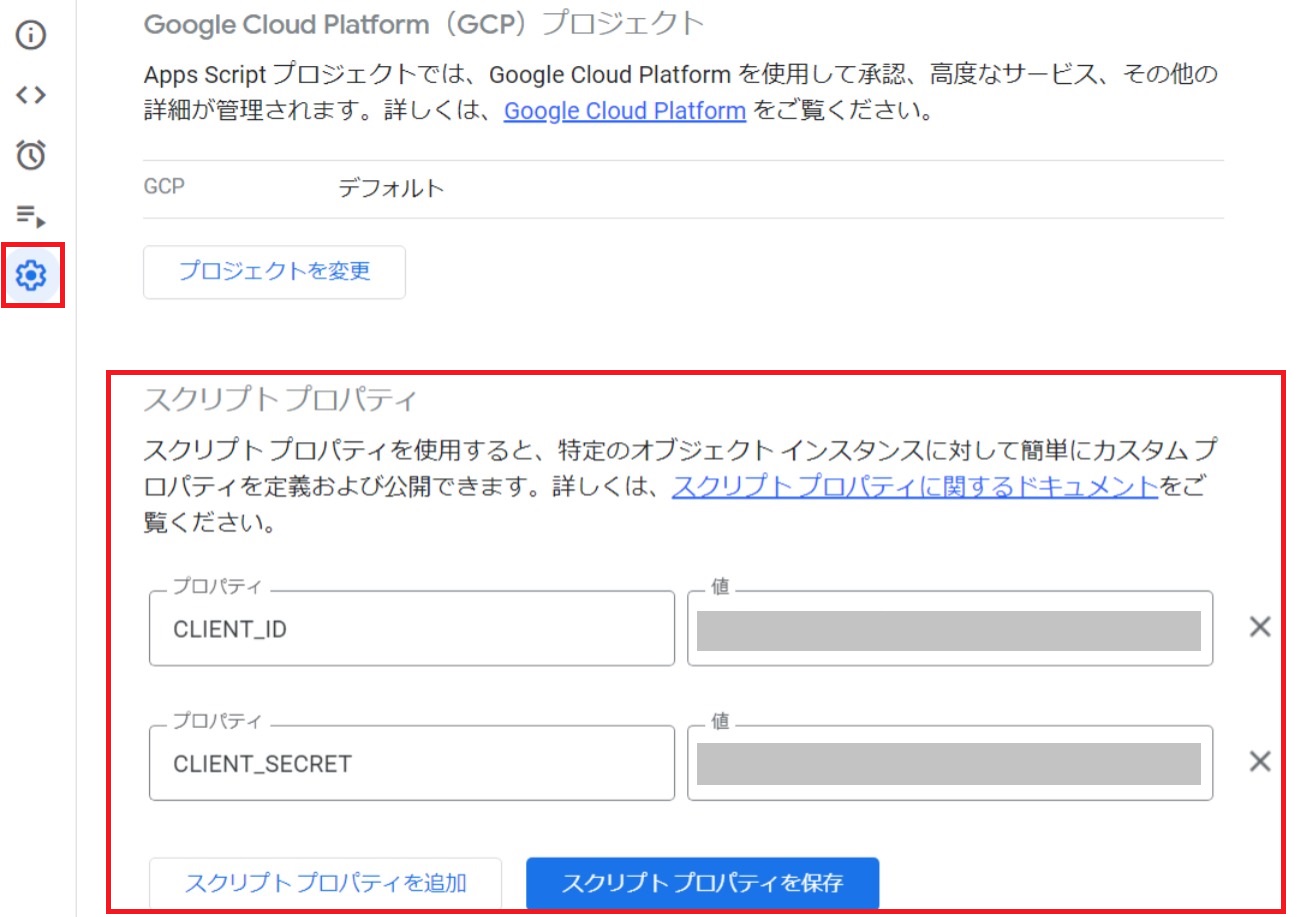The width and height of the screenshot is (1301, 917).
Task: Open the Editor code brackets icon
Action: click(x=31, y=95)
